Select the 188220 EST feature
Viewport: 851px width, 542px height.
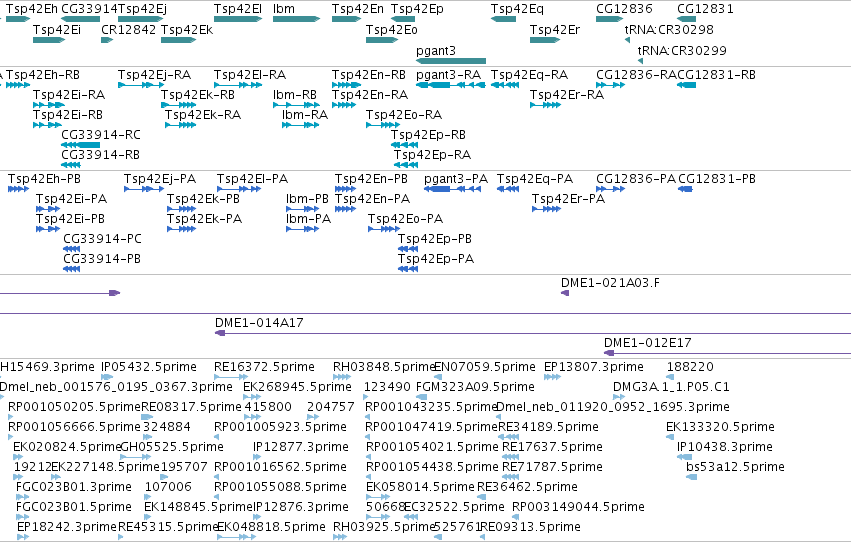click(x=670, y=377)
